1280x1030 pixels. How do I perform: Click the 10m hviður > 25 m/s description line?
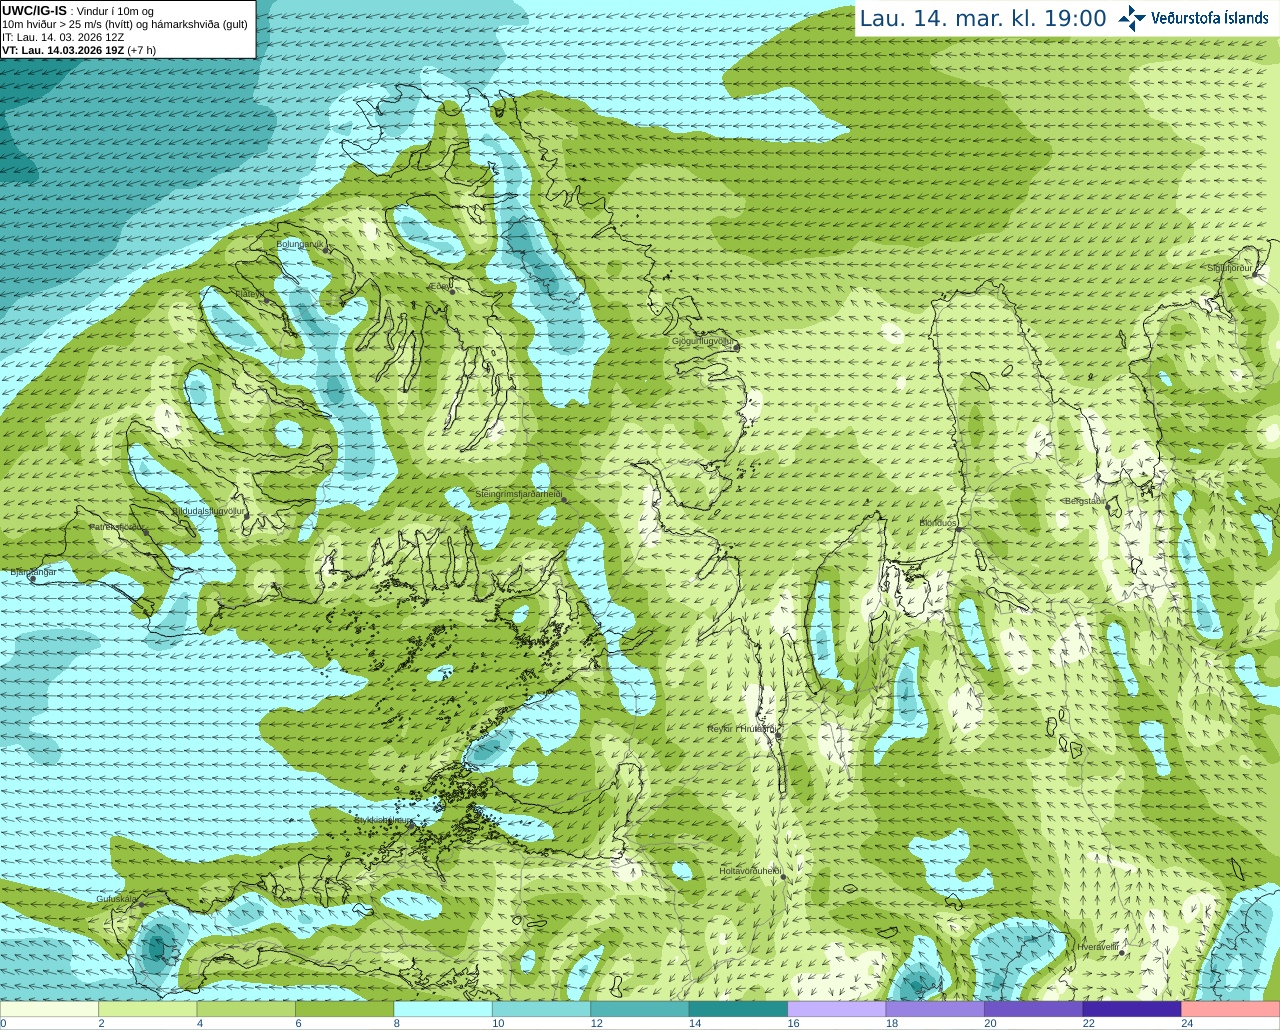coord(125,24)
